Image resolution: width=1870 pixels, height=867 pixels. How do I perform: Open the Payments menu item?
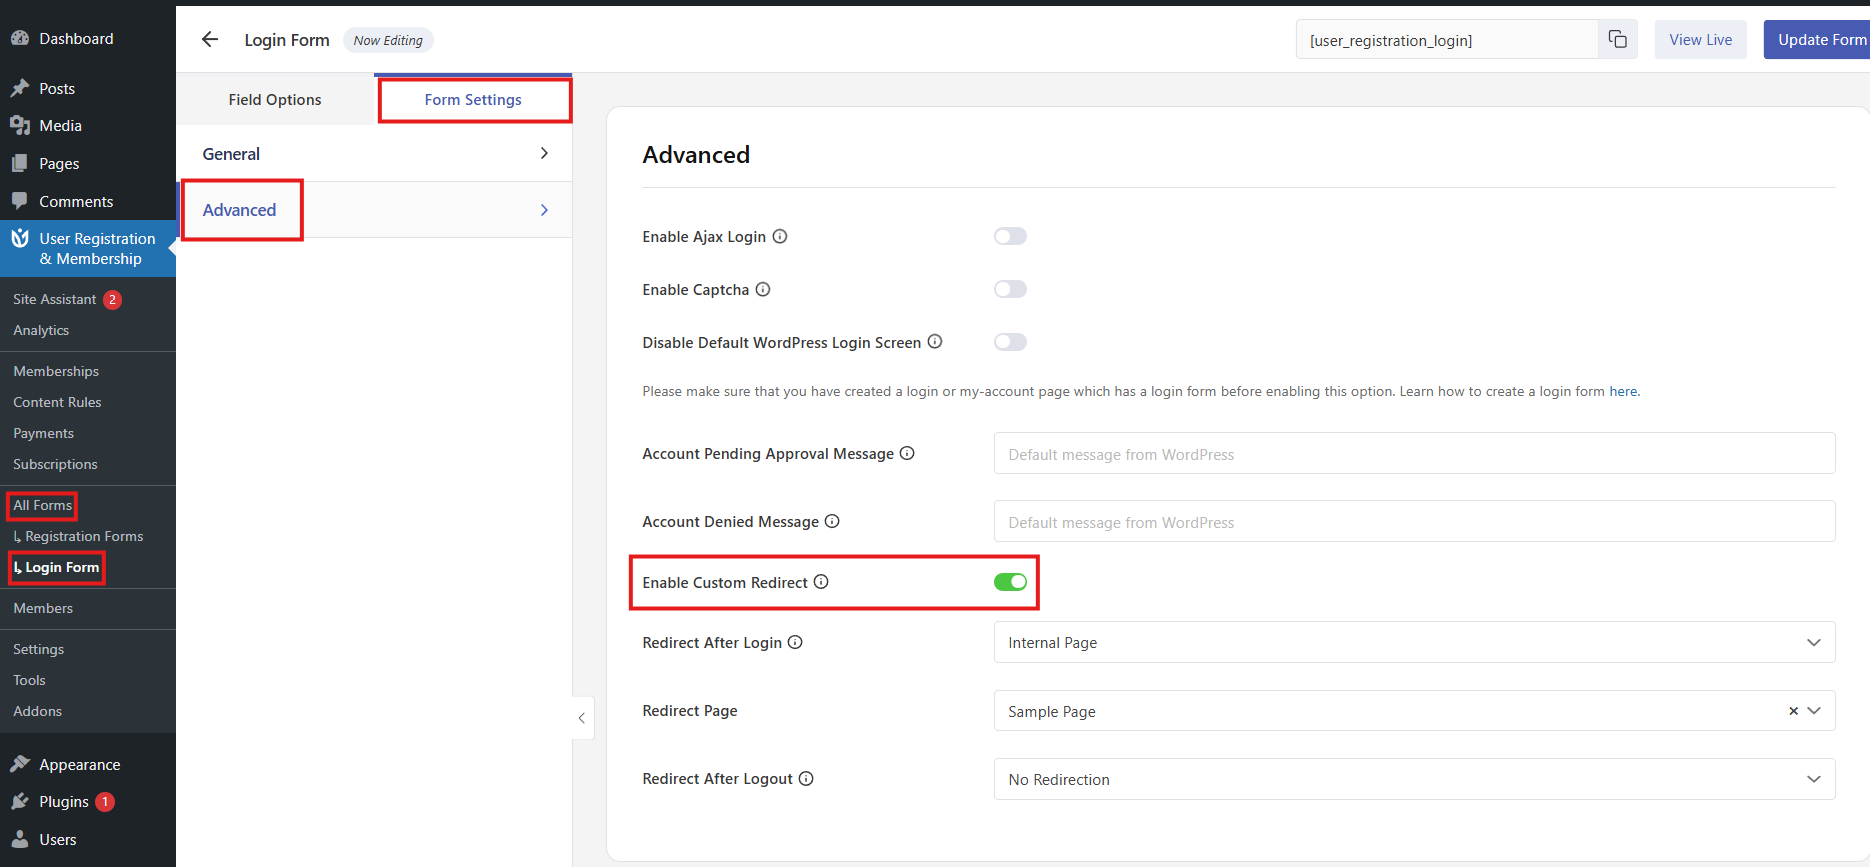click(43, 433)
